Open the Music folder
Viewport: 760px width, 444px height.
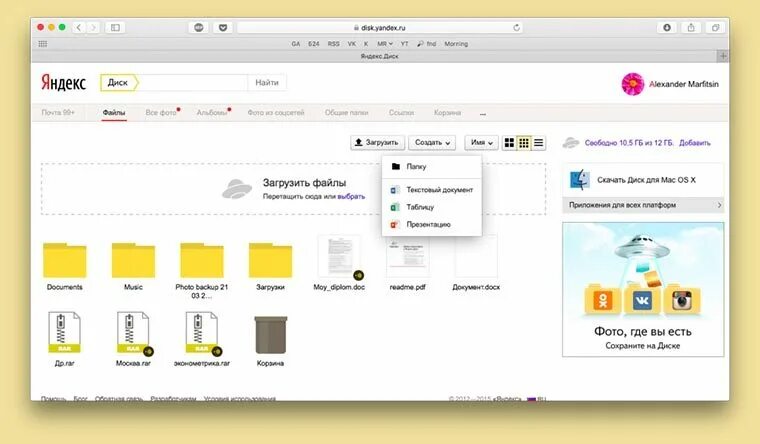pyautogui.click(x=133, y=266)
